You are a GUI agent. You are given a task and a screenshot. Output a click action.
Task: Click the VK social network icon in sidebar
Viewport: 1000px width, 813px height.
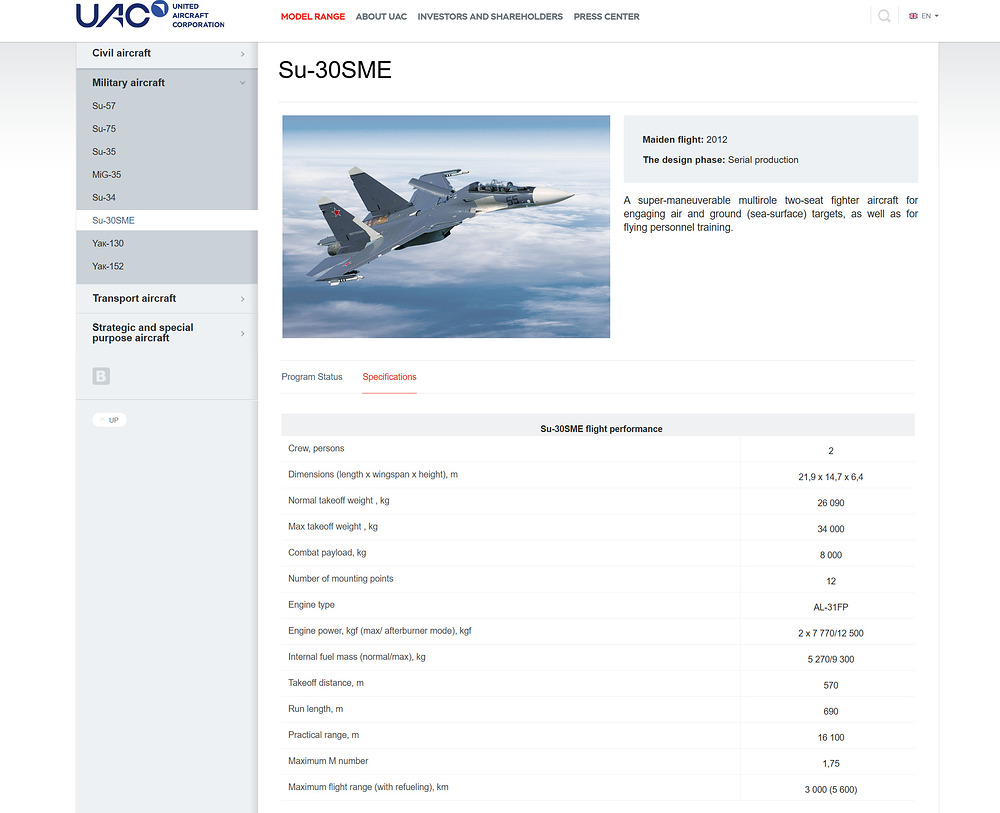101,376
